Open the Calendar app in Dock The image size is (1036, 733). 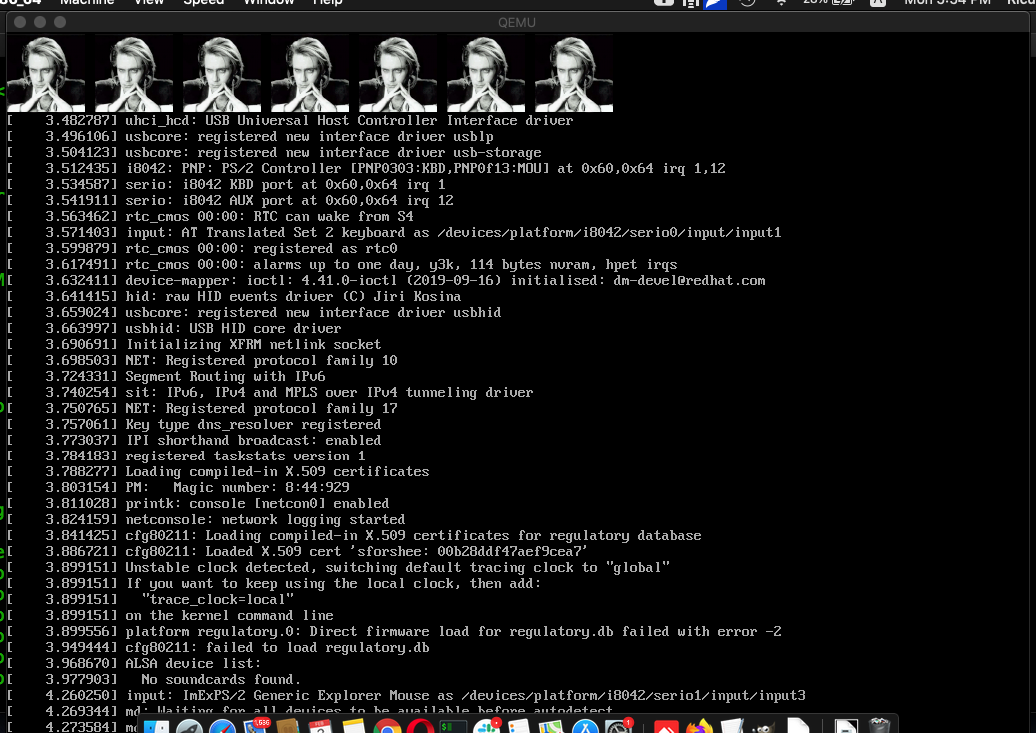[320, 726]
